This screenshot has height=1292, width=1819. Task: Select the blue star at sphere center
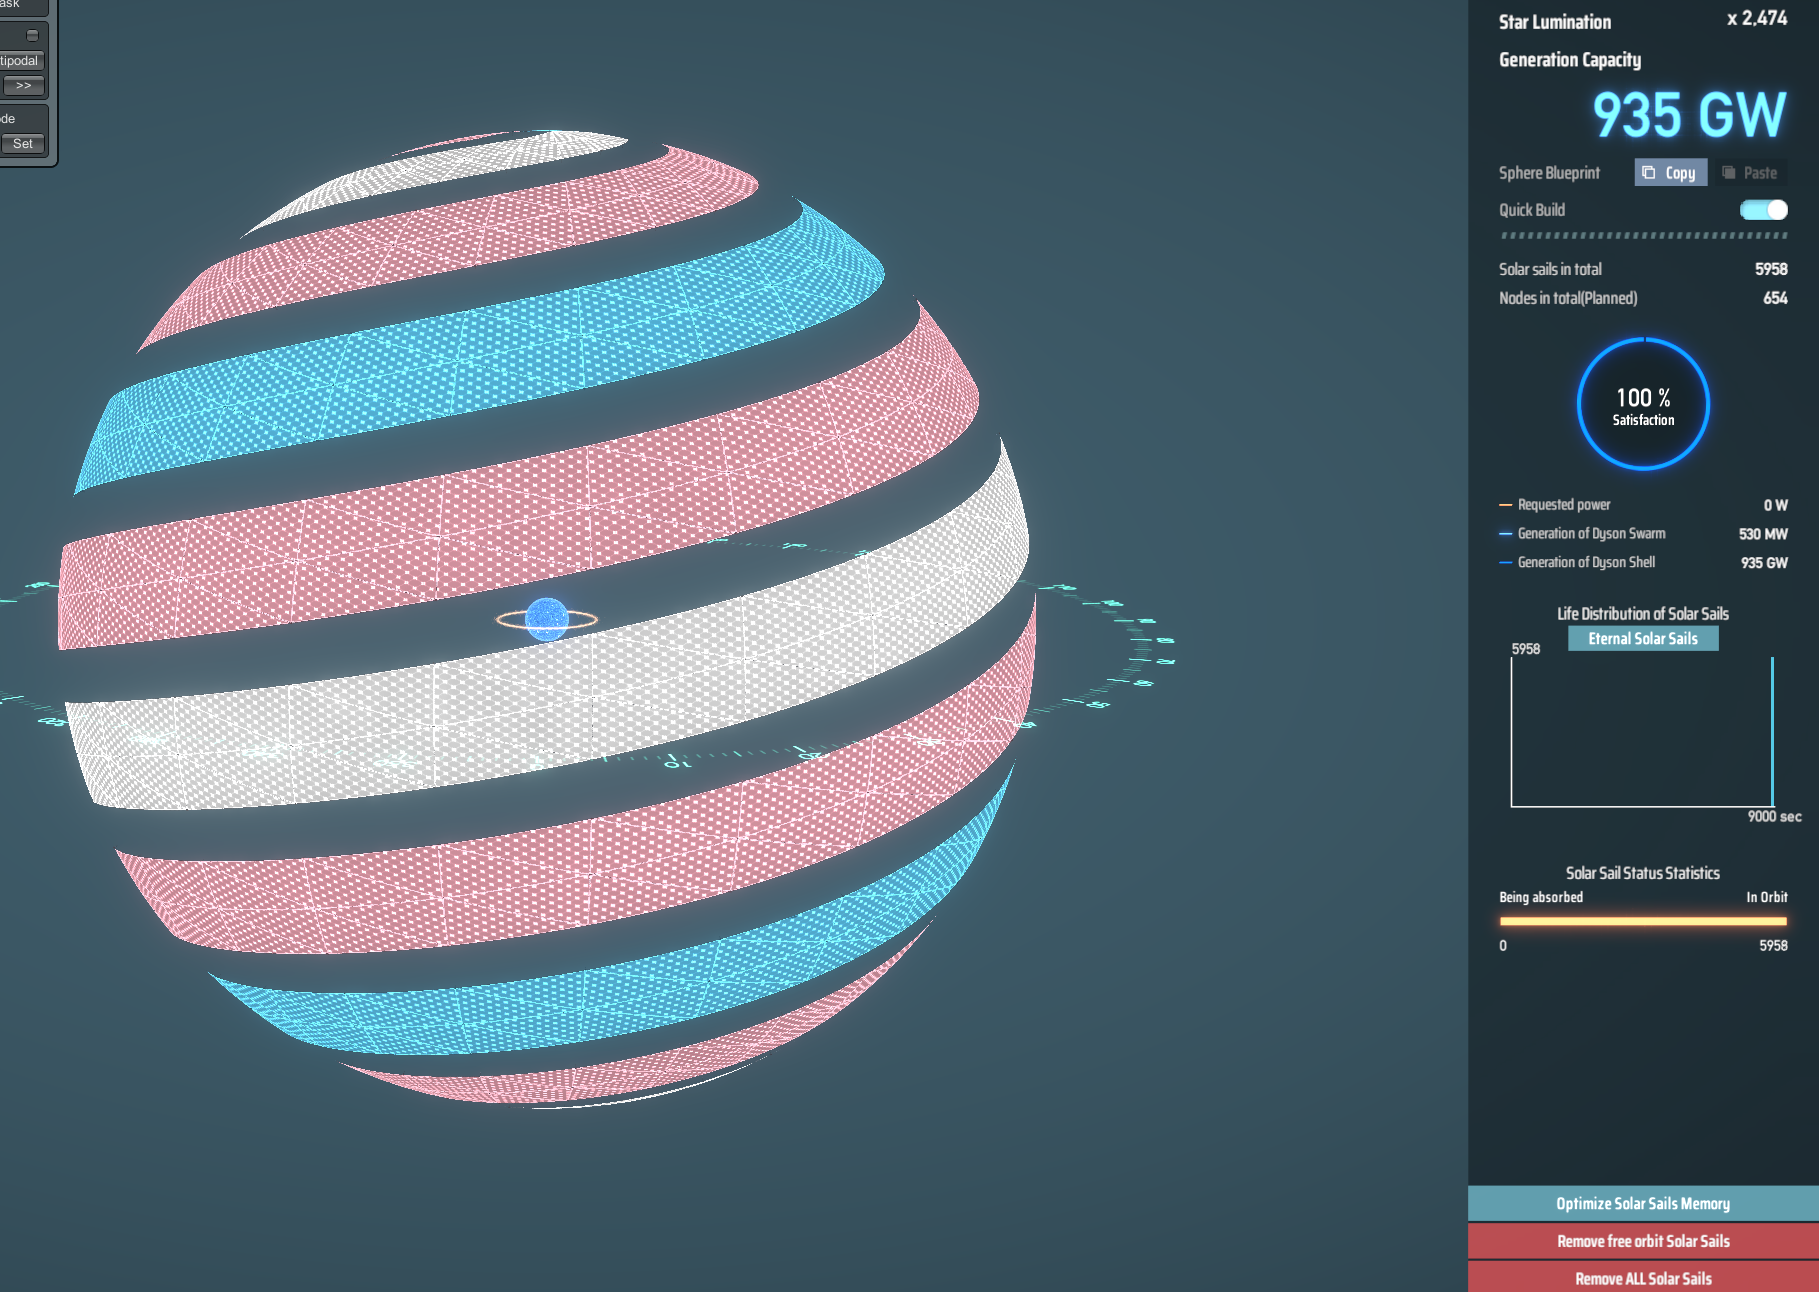(547, 619)
